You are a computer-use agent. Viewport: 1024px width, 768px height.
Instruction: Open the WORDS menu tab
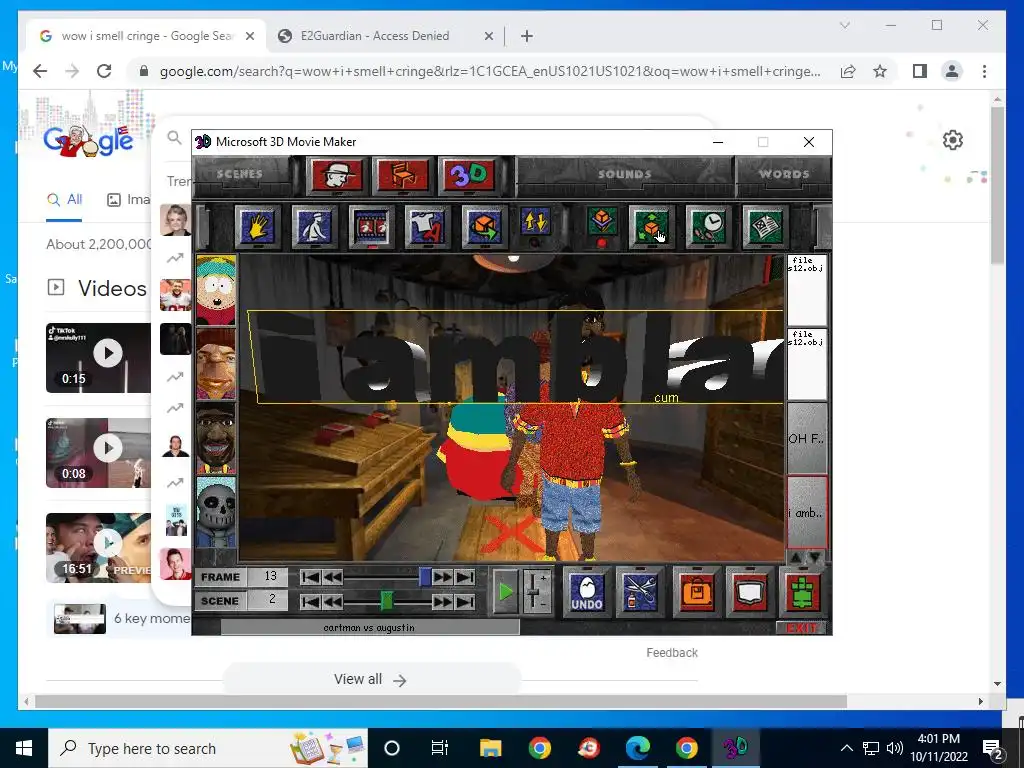coord(784,174)
